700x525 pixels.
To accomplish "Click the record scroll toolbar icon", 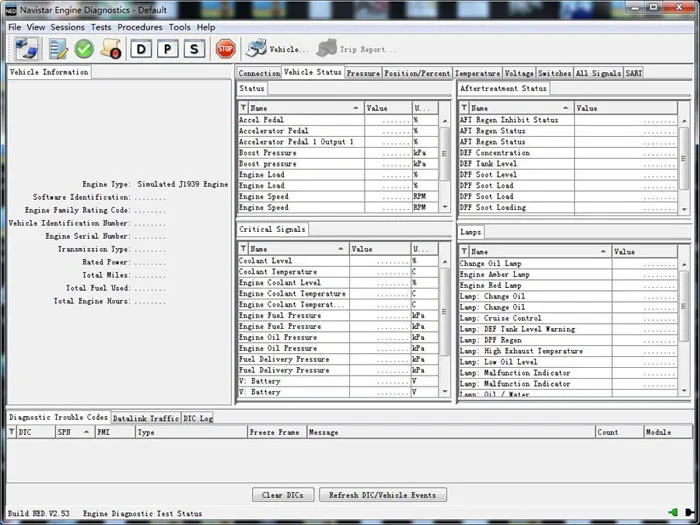I will pyautogui.click(x=111, y=49).
